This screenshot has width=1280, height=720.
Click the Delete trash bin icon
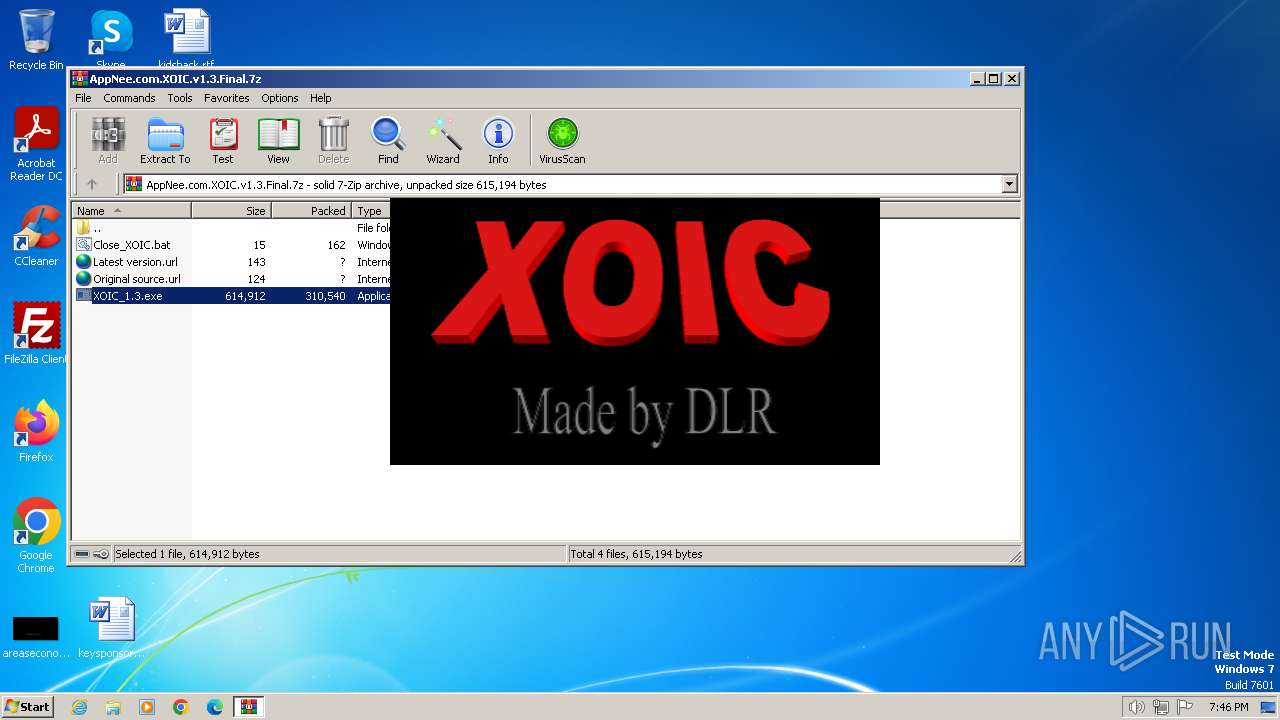click(x=333, y=140)
